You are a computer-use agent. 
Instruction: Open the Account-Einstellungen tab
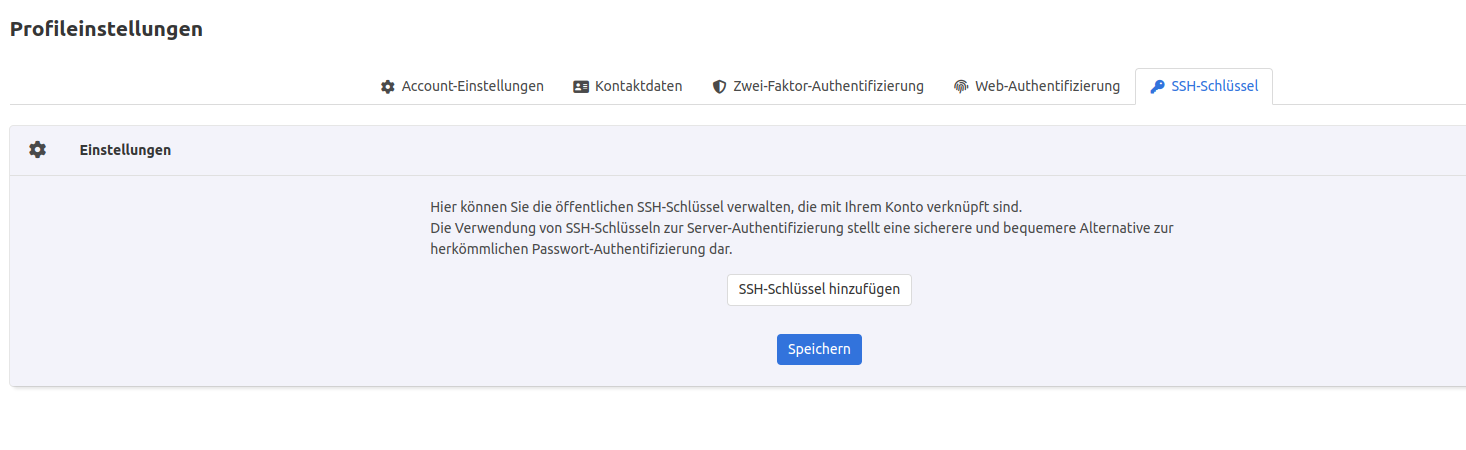coord(472,87)
